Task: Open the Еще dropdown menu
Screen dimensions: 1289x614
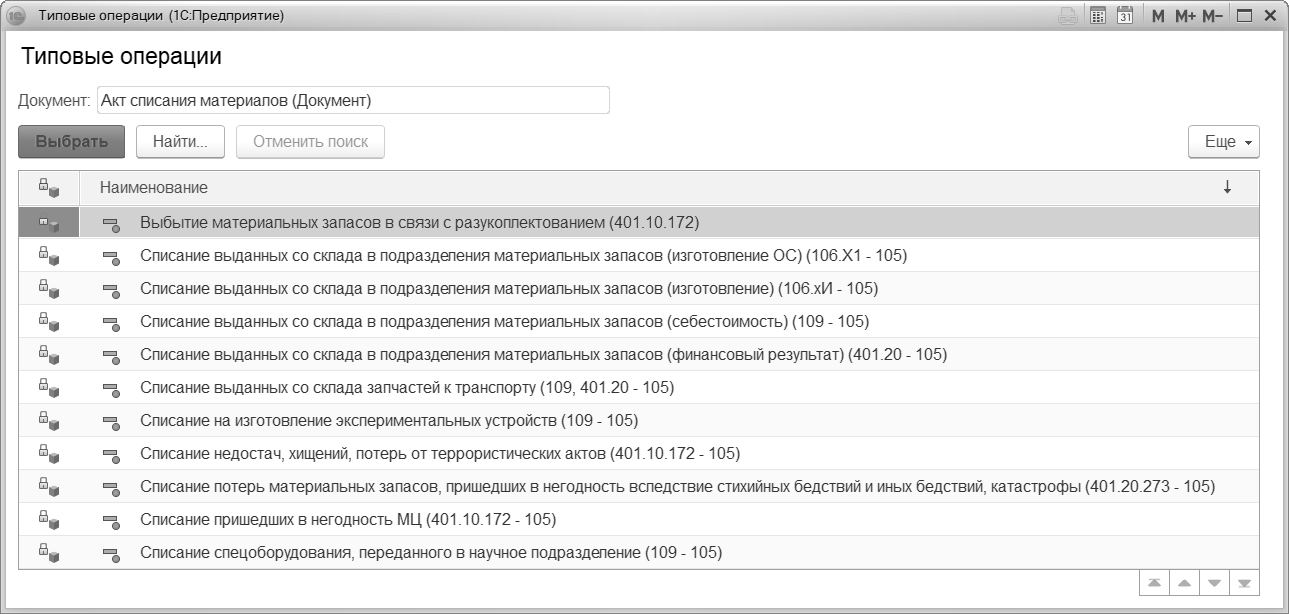Action: coord(1223,142)
